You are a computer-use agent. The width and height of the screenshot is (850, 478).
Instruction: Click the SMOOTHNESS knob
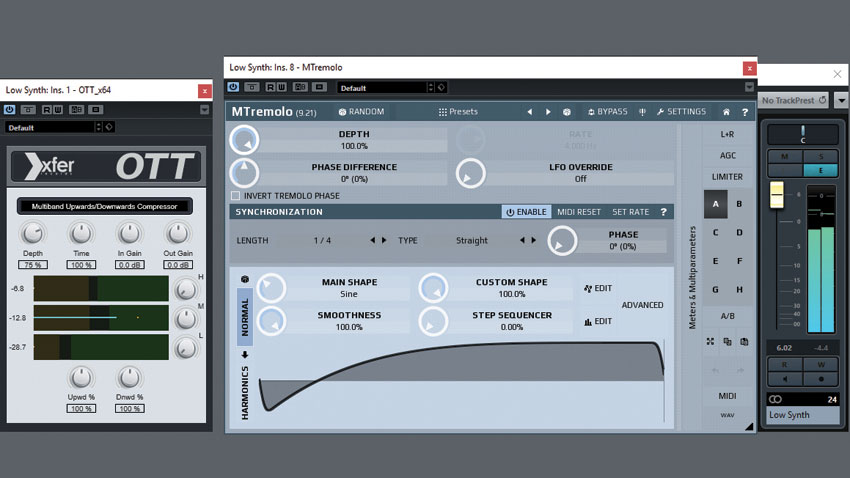click(271, 321)
